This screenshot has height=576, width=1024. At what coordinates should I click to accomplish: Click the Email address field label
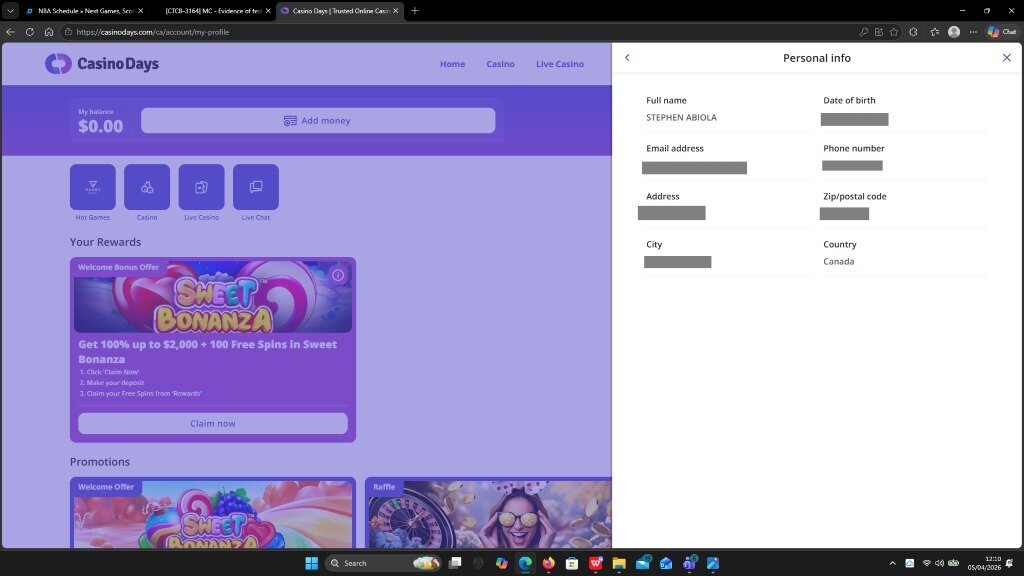675,148
